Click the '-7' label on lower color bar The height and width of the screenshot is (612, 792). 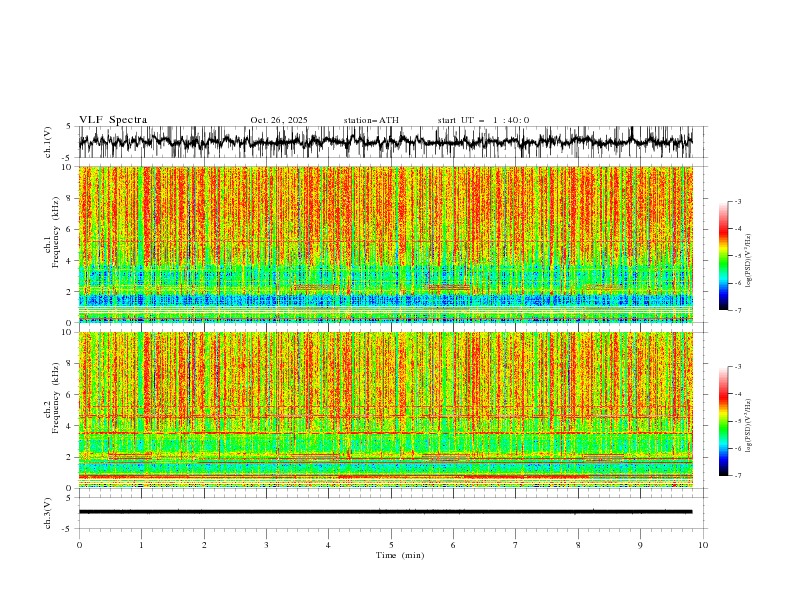pyautogui.click(x=737, y=476)
